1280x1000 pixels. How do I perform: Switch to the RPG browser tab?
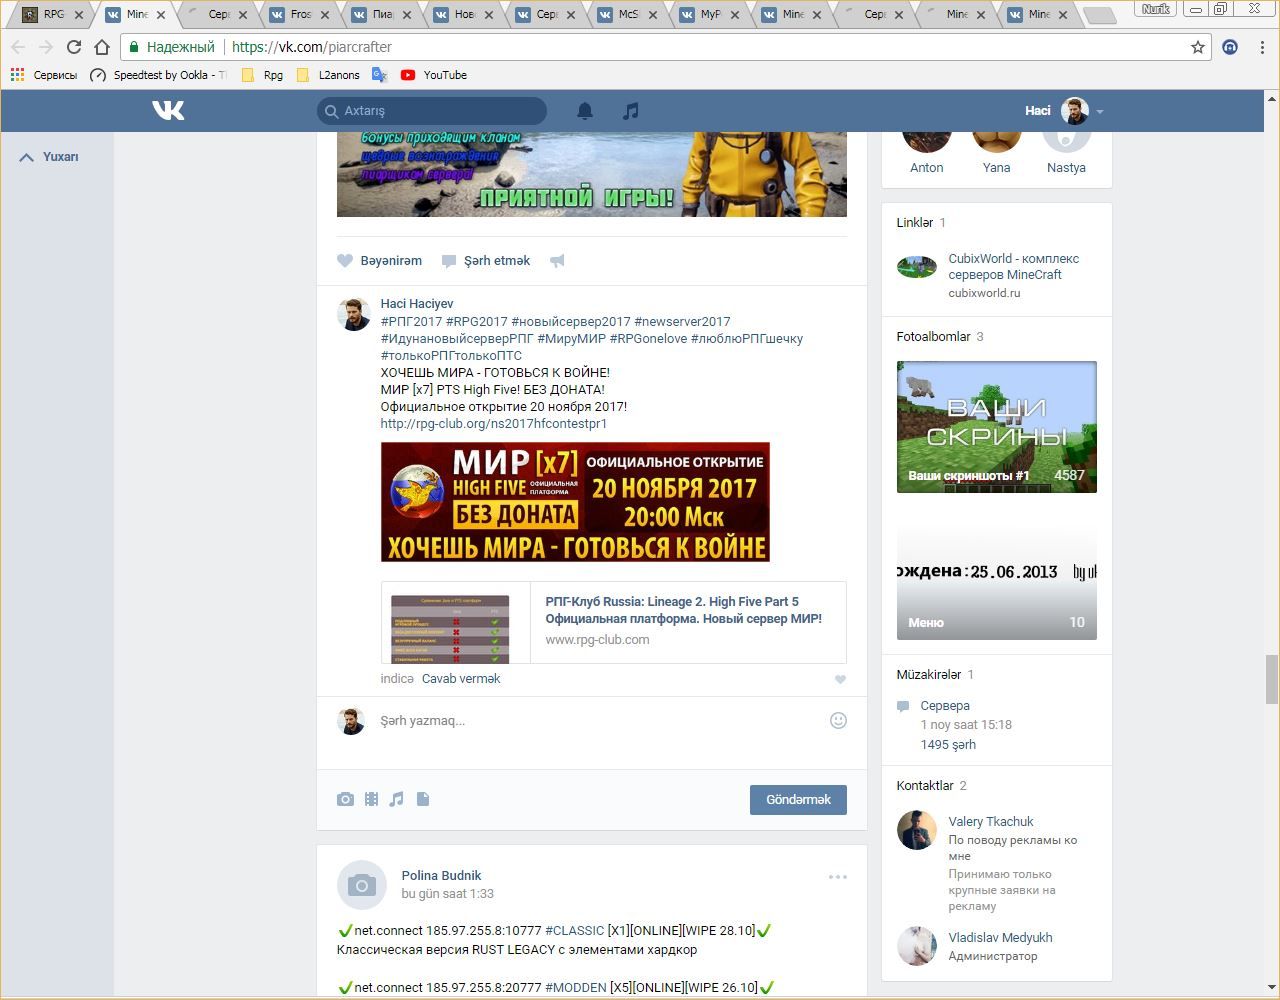point(54,15)
